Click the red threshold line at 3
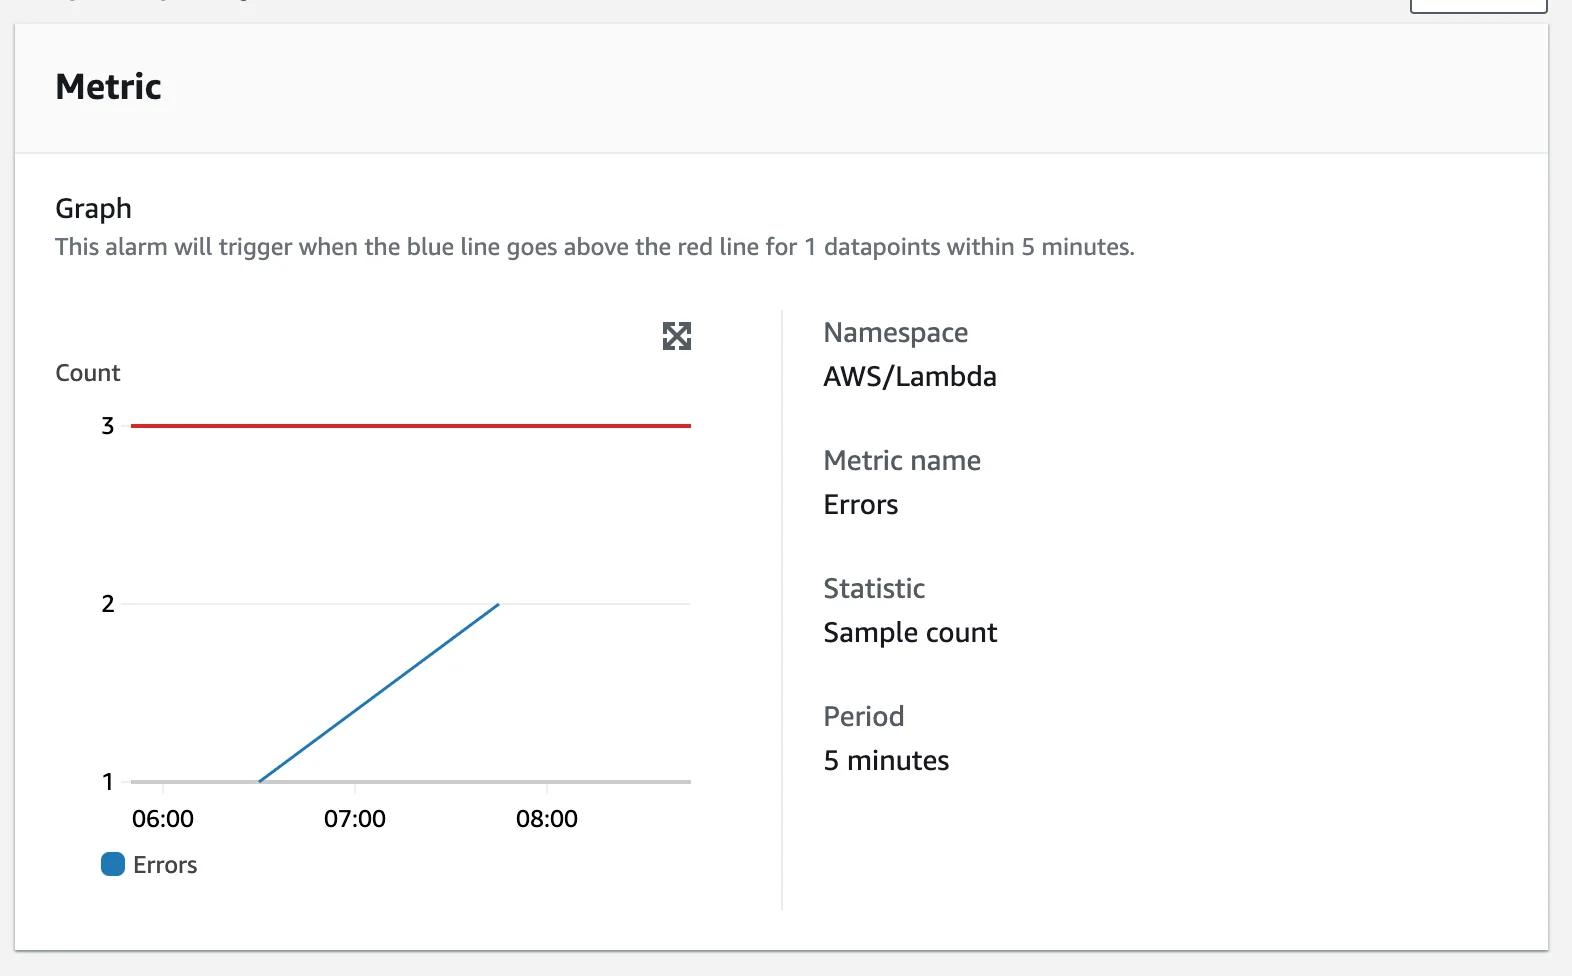1572x976 pixels. click(411, 426)
